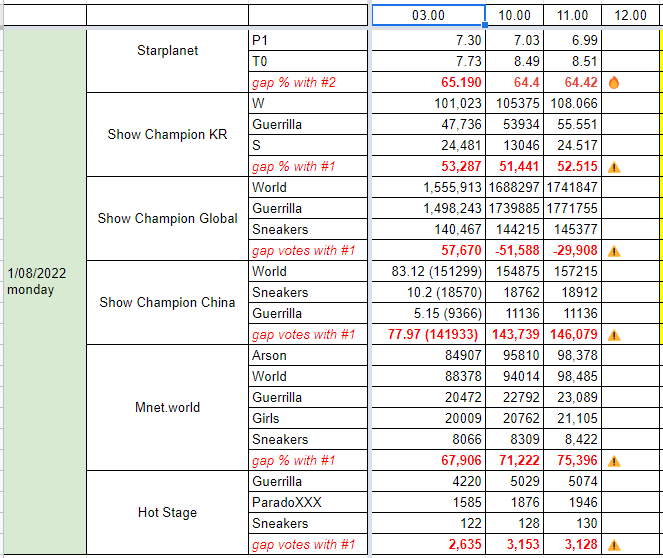Select cell with value 4220

[428, 481]
